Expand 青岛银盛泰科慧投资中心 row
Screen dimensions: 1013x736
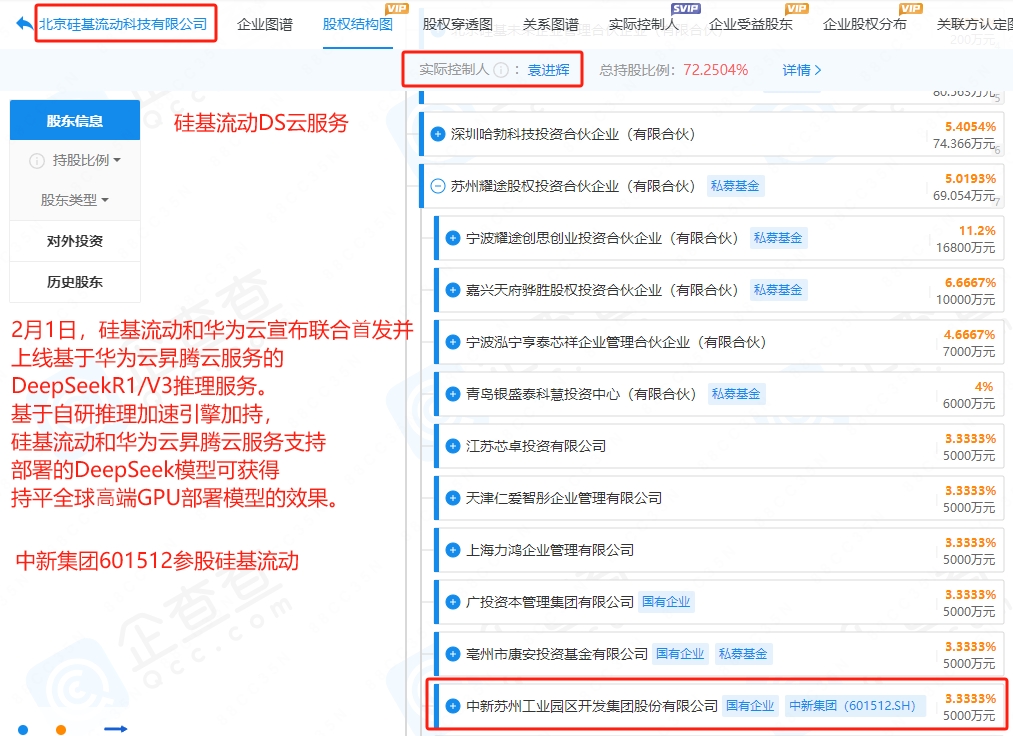click(453, 394)
